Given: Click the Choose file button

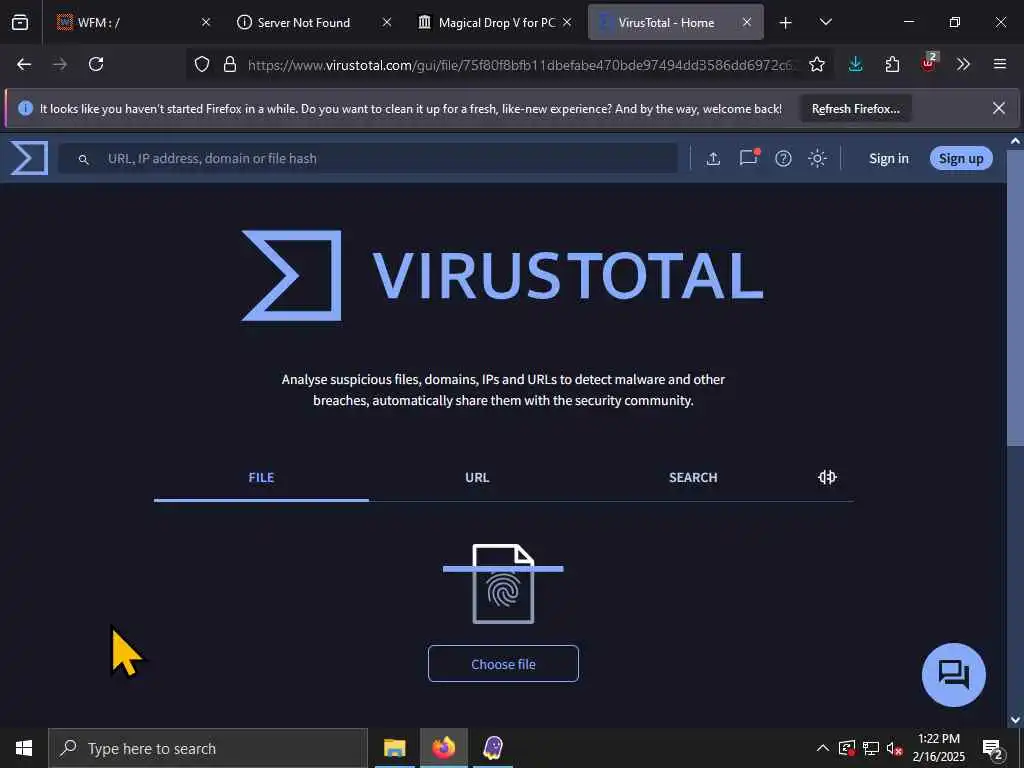Looking at the screenshot, I should pyautogui.click(x=503, y=664).
